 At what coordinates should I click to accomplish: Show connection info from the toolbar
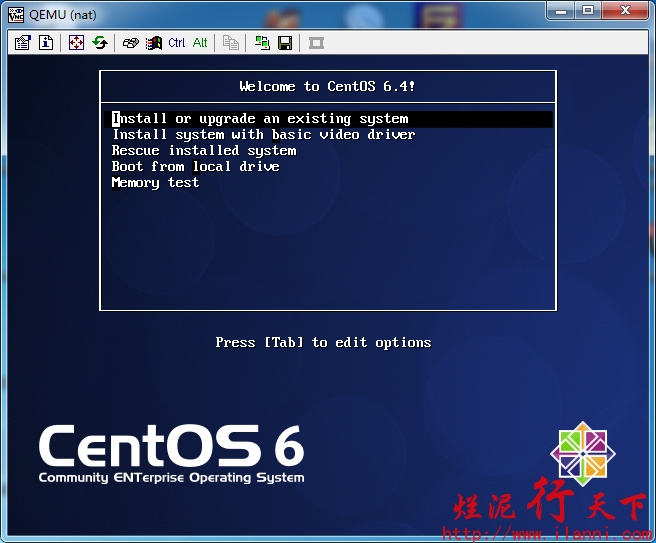pyautogui.click(x=45, y=43)
